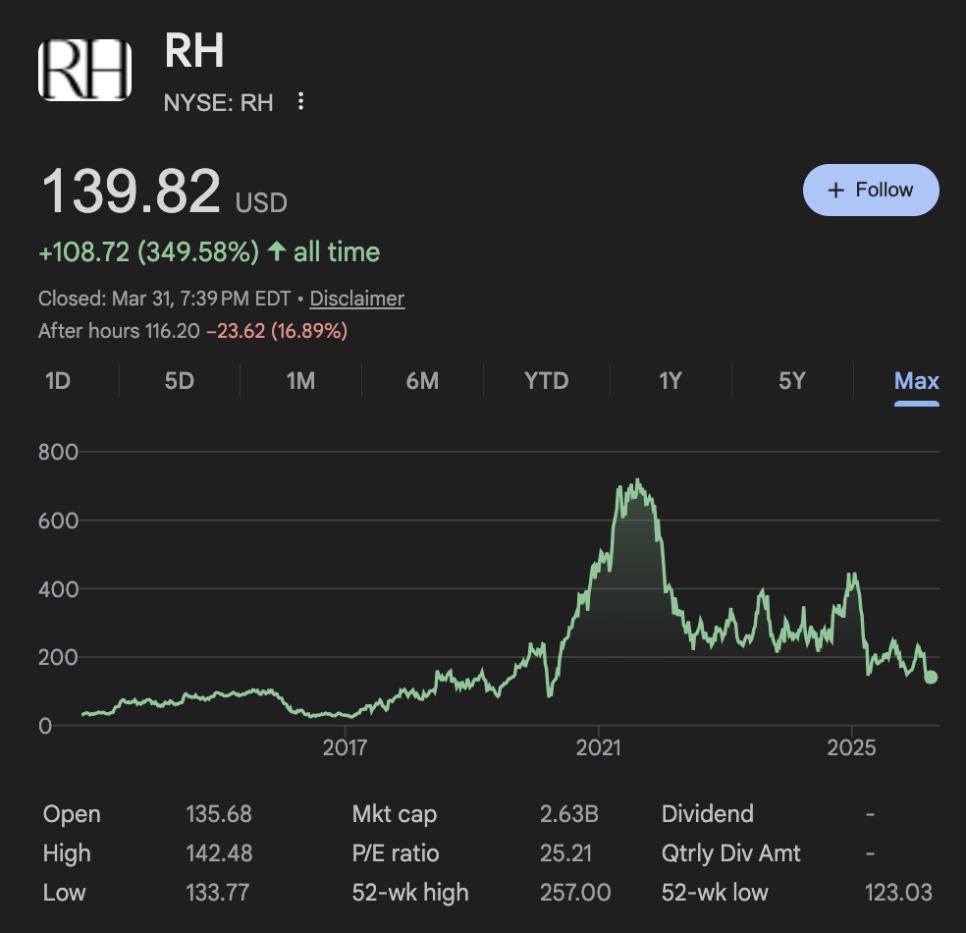Click the Dividend label

707,814
